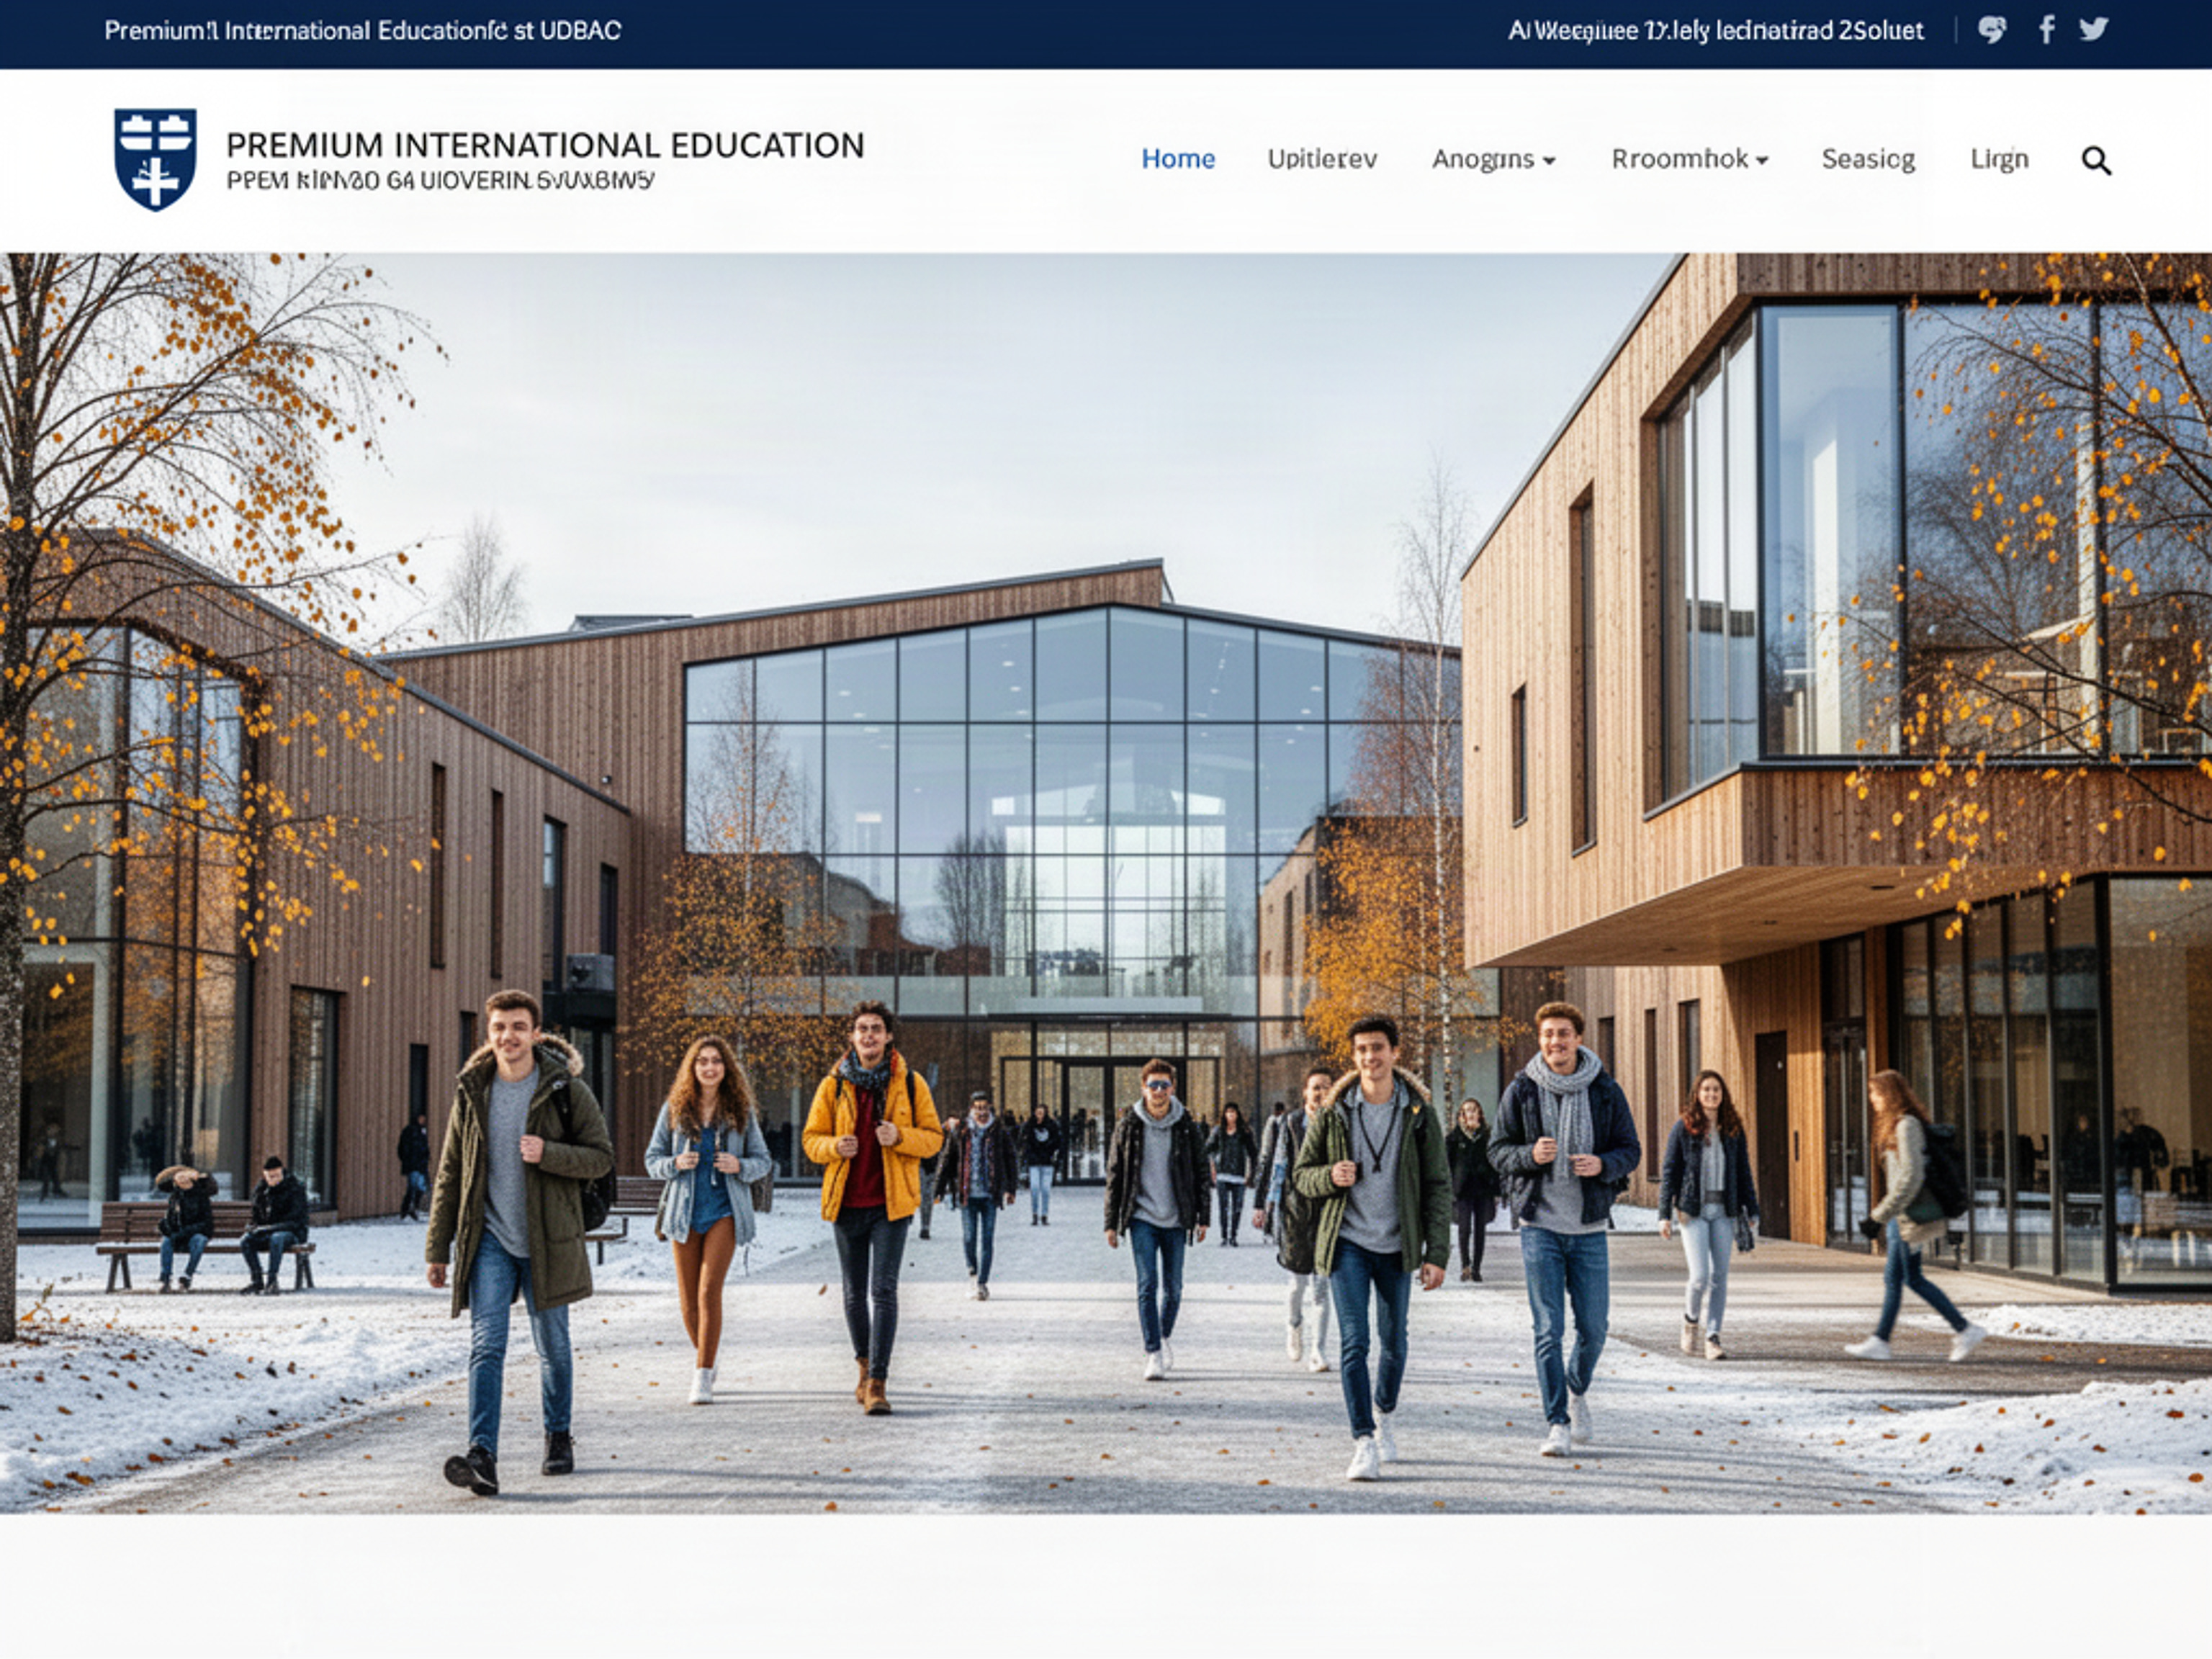2212x1659 pixels.
Task: Click the campus hero image
Action: (1106, 883)
